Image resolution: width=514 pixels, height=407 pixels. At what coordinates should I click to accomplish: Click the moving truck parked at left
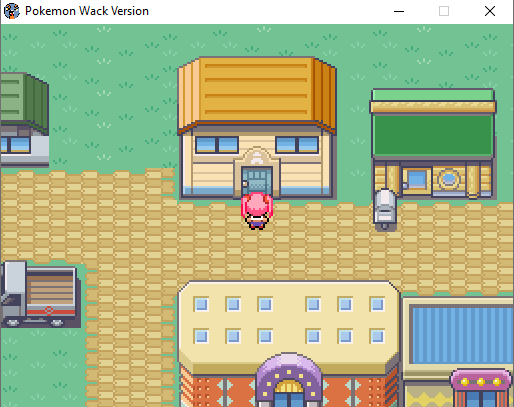[x=40, y=295]
